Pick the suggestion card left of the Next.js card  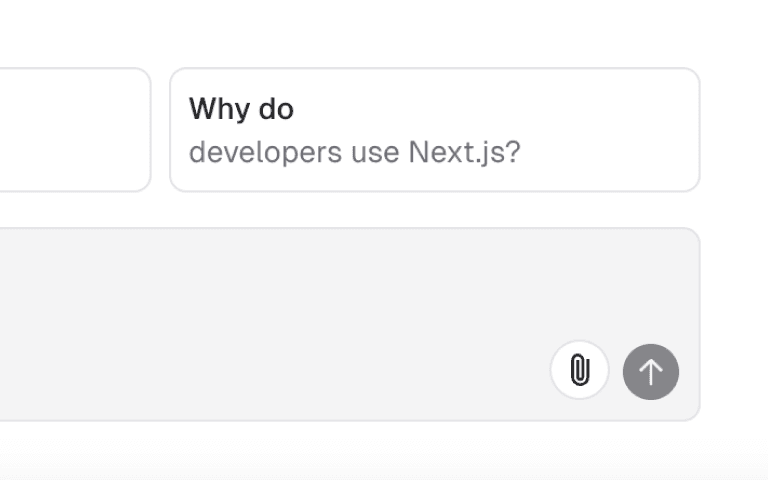click(70, 130)
